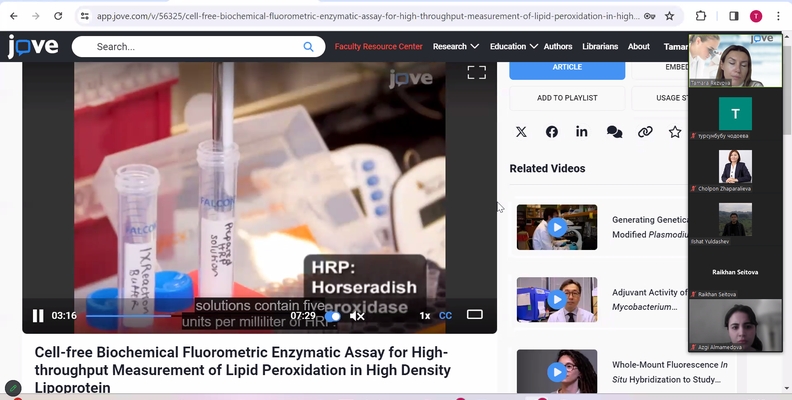
Task: Open saved passwords key icon
Action: [x=650, y=16]
